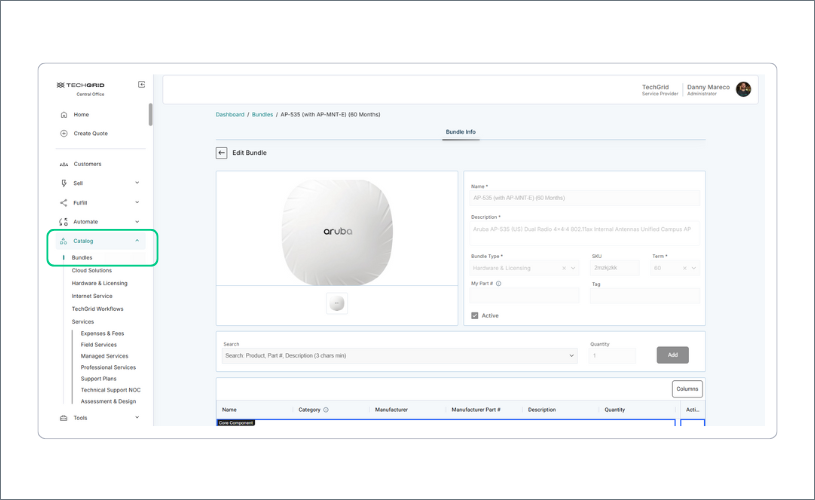Toggle the Active checkbox

475,316
